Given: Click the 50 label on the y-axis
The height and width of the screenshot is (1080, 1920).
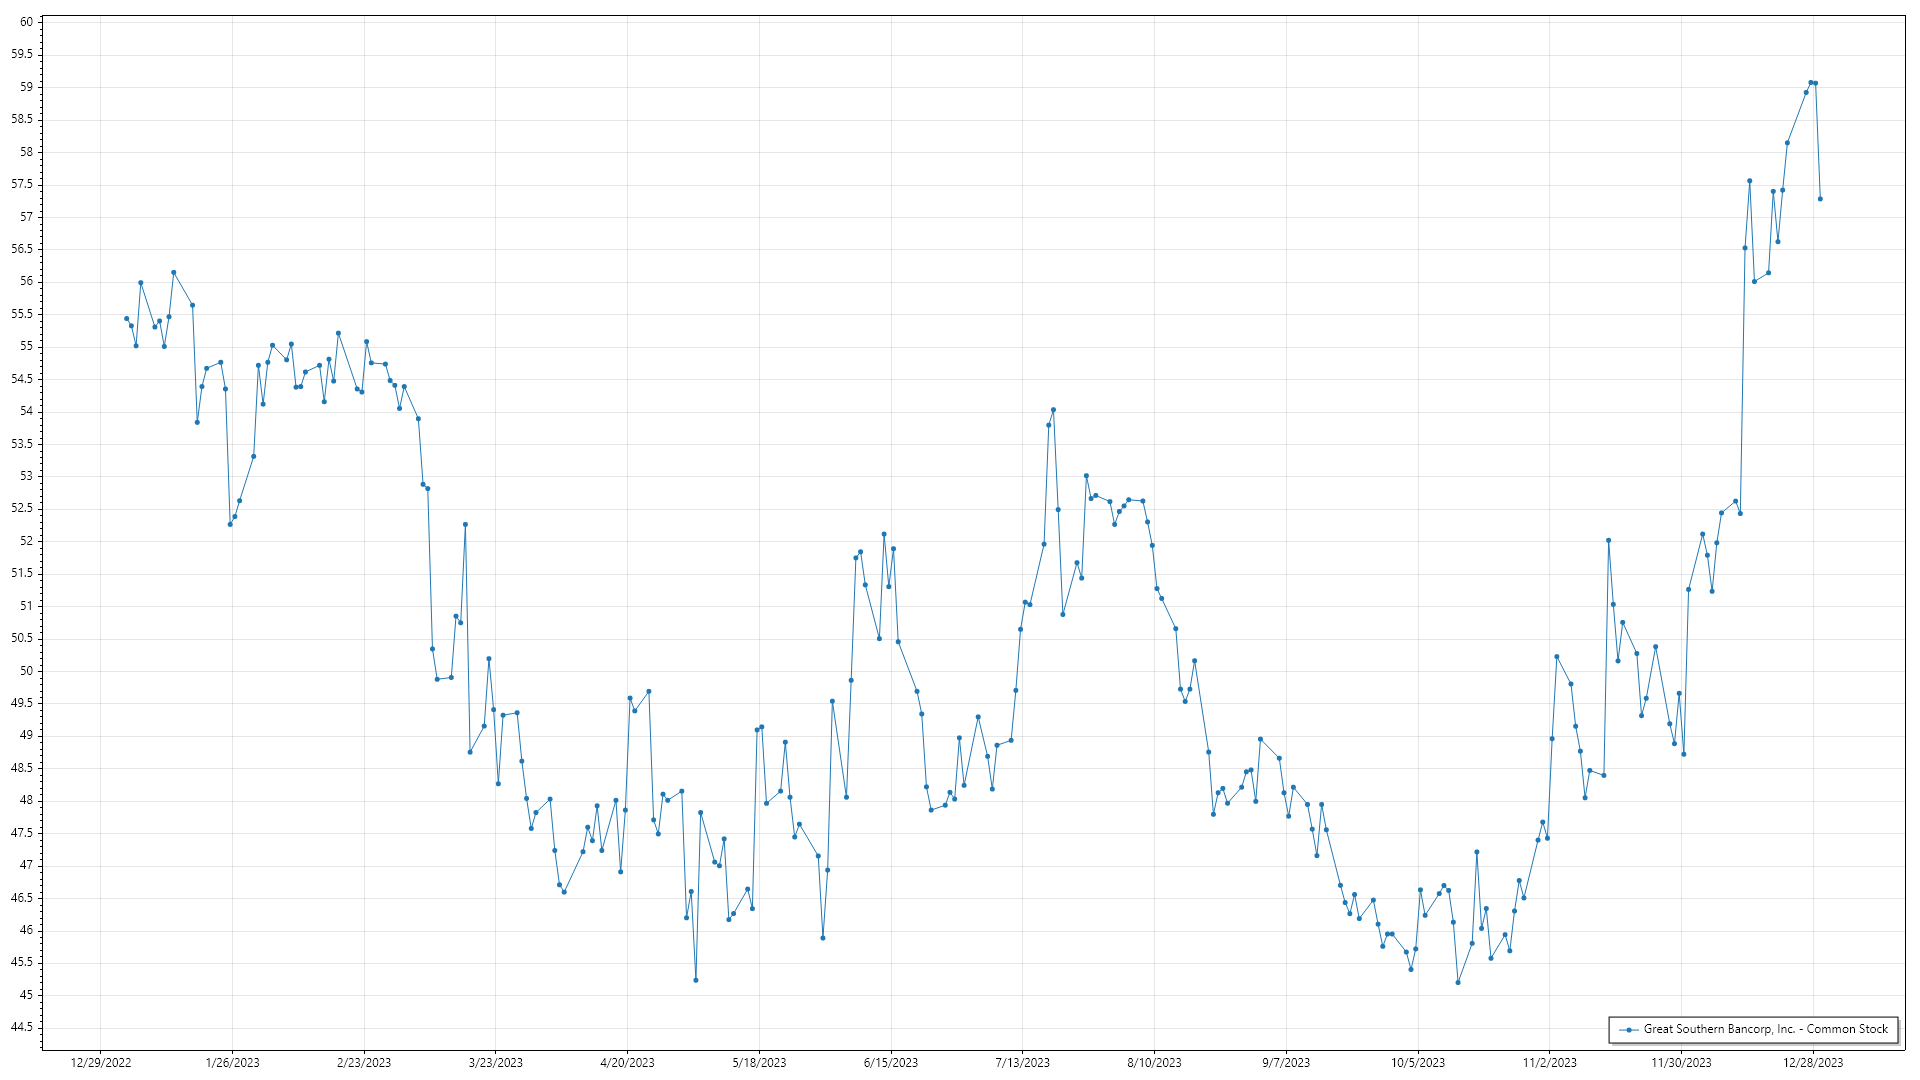Looking at the screenshot, I should coord(27,671).
